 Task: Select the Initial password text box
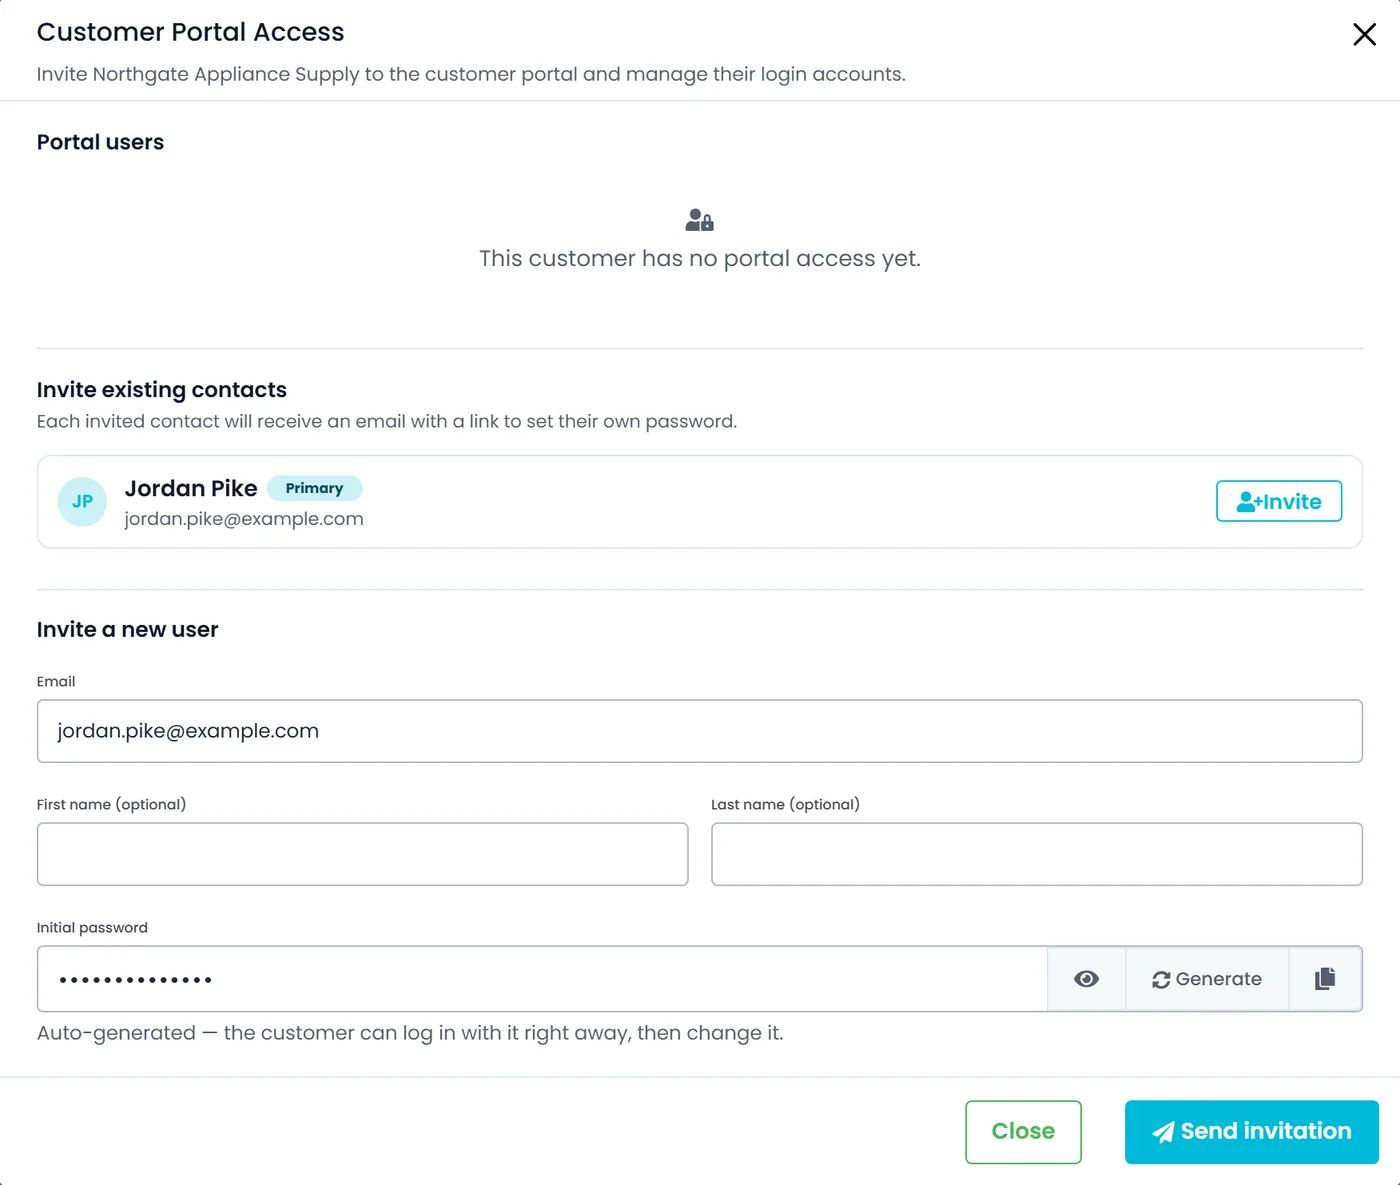(542, 979)
